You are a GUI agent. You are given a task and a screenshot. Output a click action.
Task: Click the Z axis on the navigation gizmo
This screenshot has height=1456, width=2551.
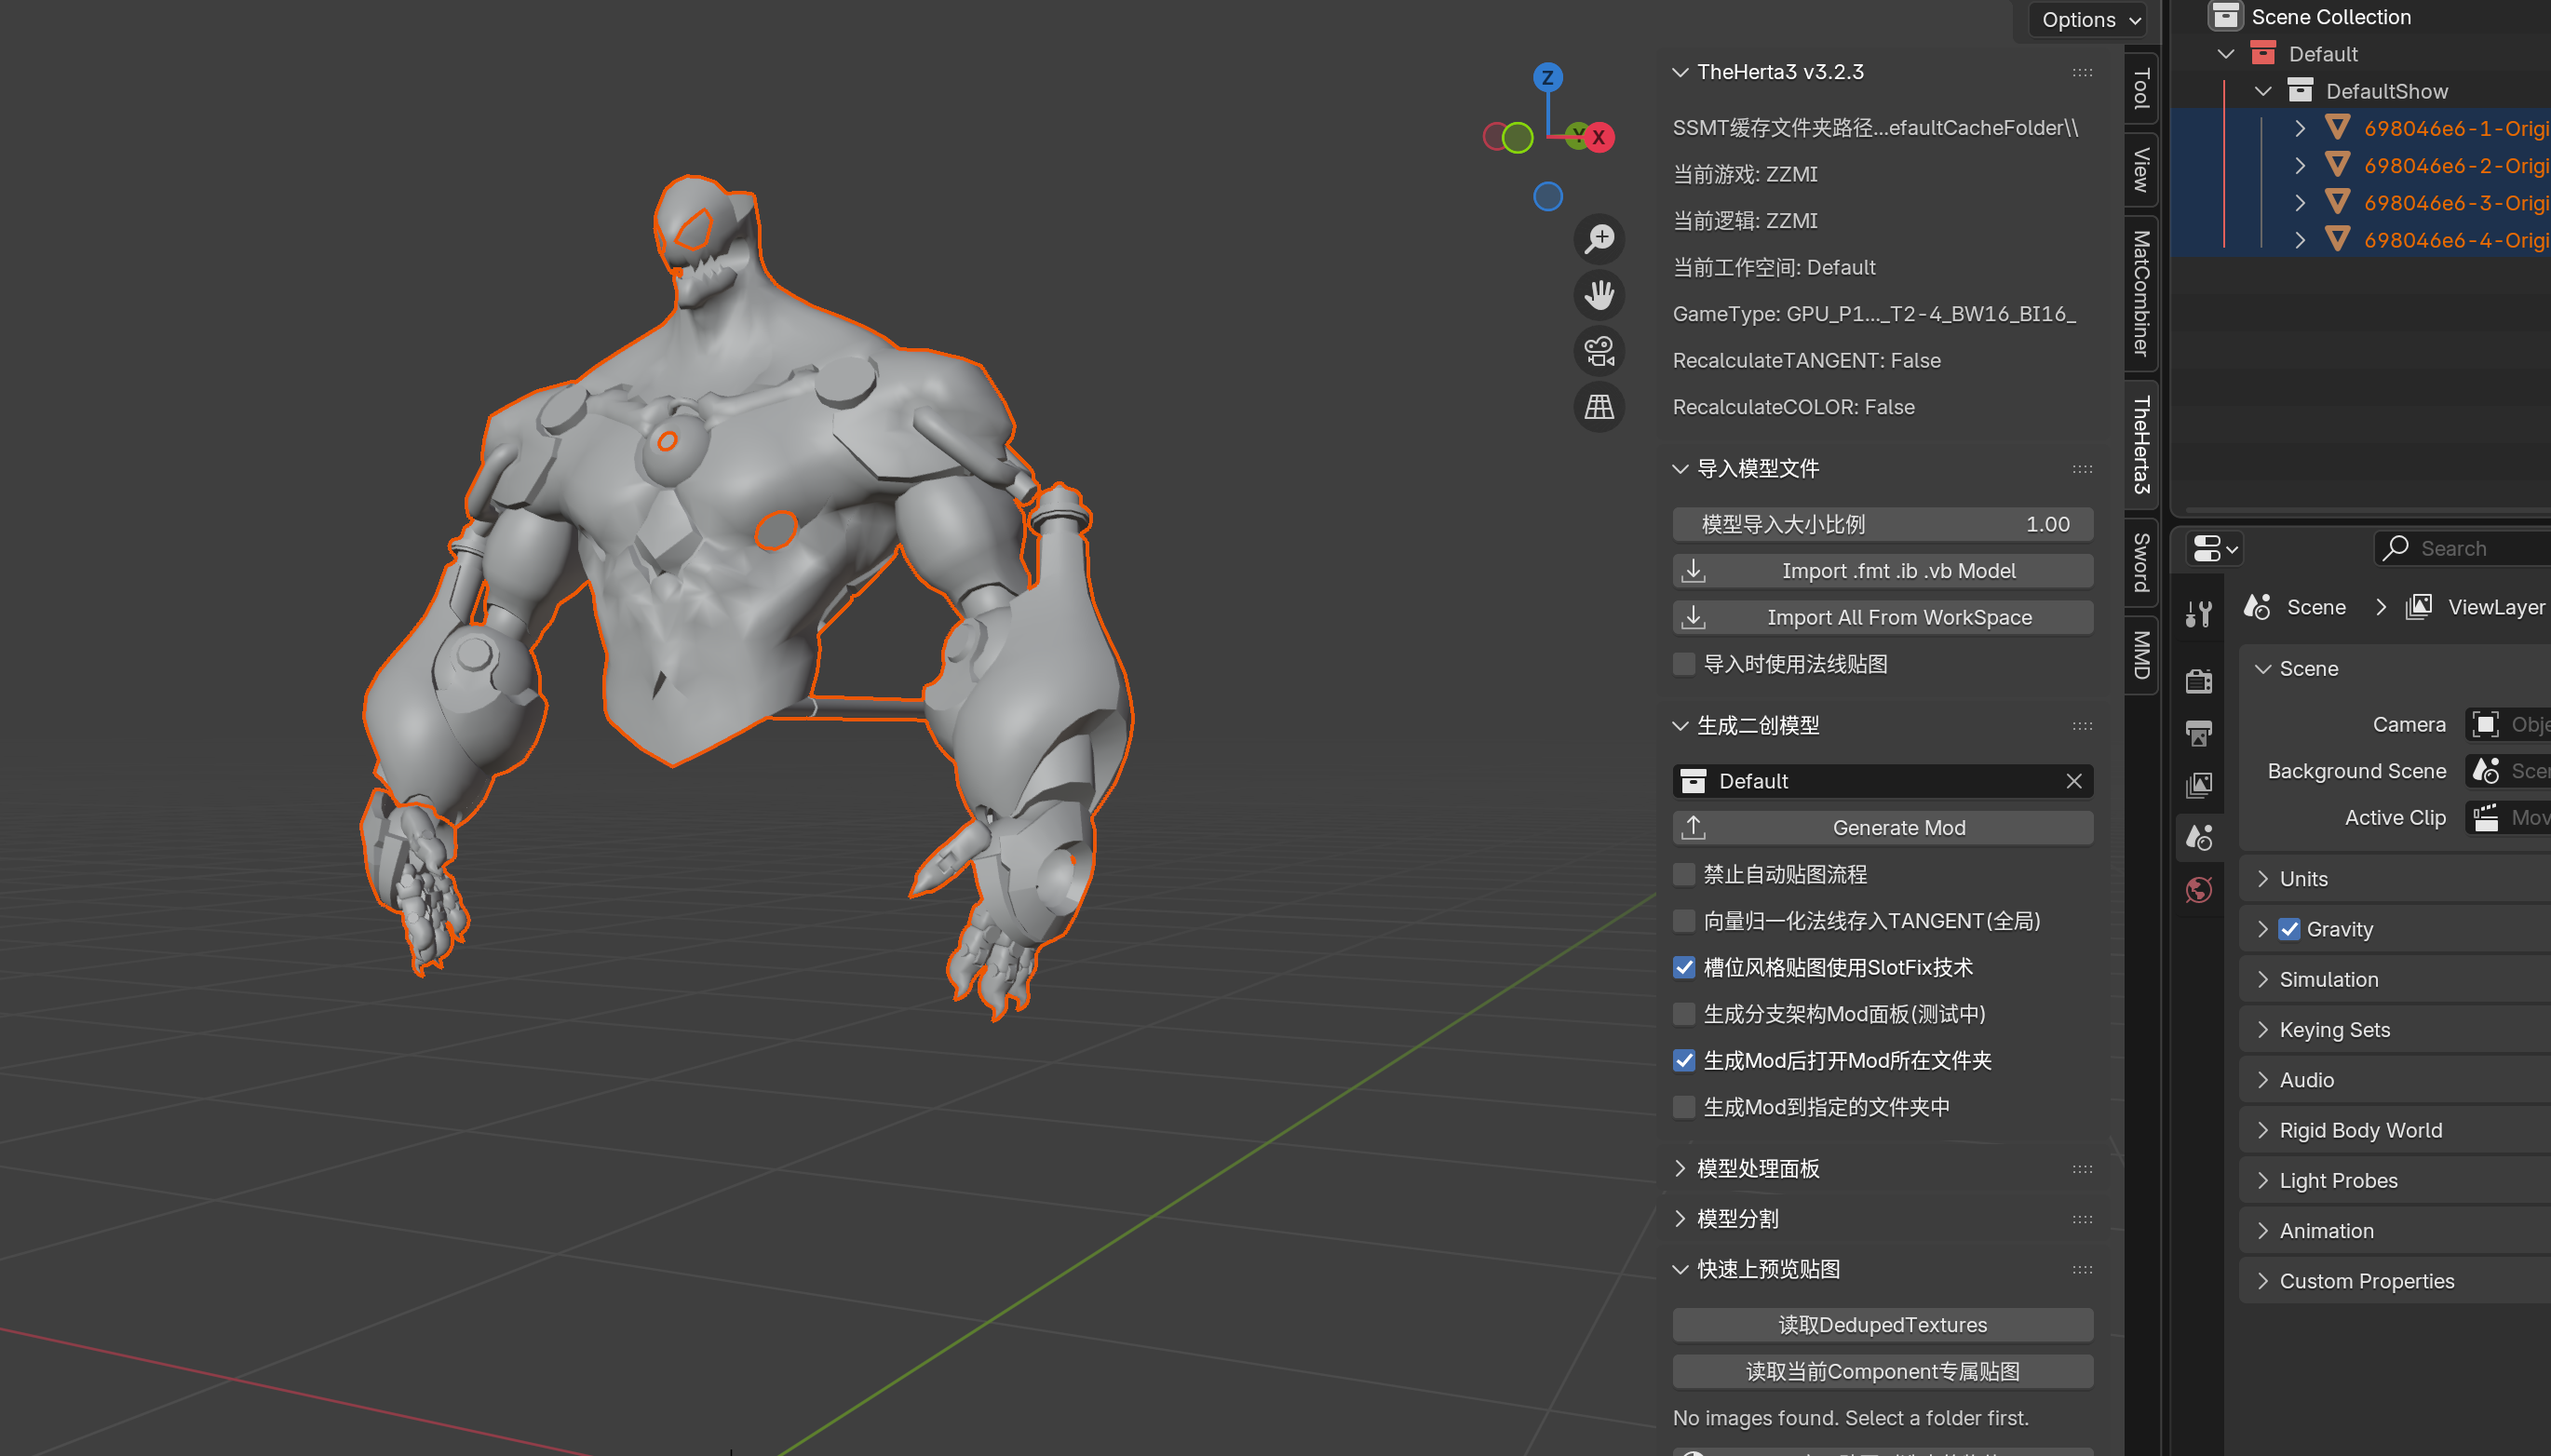coord(1547,76)
